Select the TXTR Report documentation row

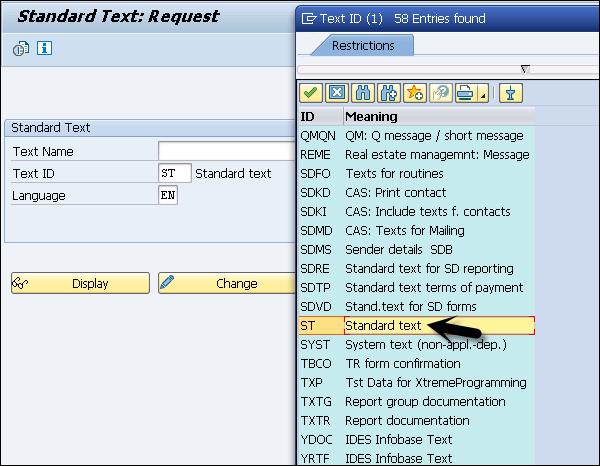coord(417,420)
